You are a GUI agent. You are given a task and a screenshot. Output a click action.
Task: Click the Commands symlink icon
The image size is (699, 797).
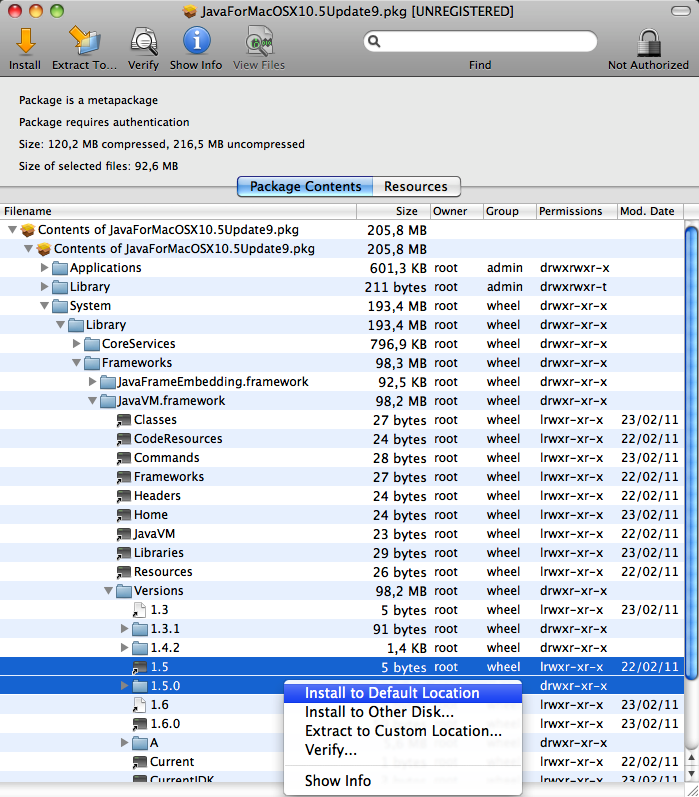click(x=124, y=458)
